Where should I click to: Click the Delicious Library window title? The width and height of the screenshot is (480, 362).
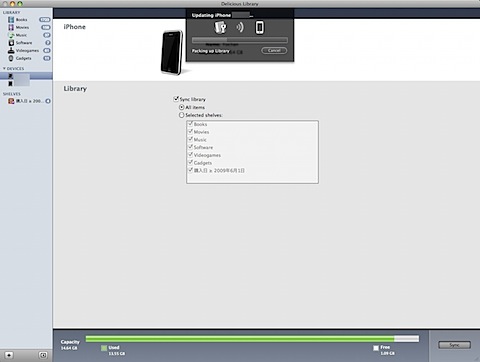[240, 4]
